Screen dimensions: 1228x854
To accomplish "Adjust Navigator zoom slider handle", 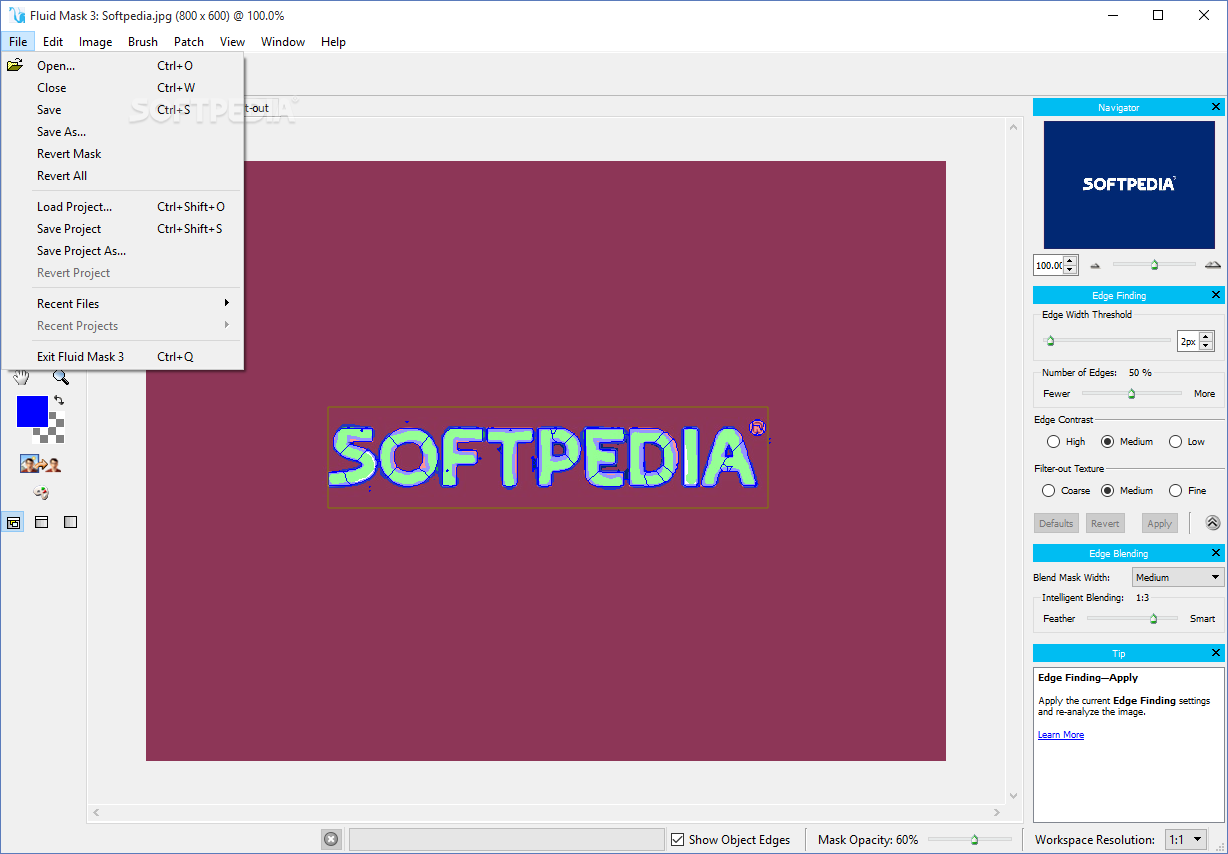I will (x=1154, y=265).
